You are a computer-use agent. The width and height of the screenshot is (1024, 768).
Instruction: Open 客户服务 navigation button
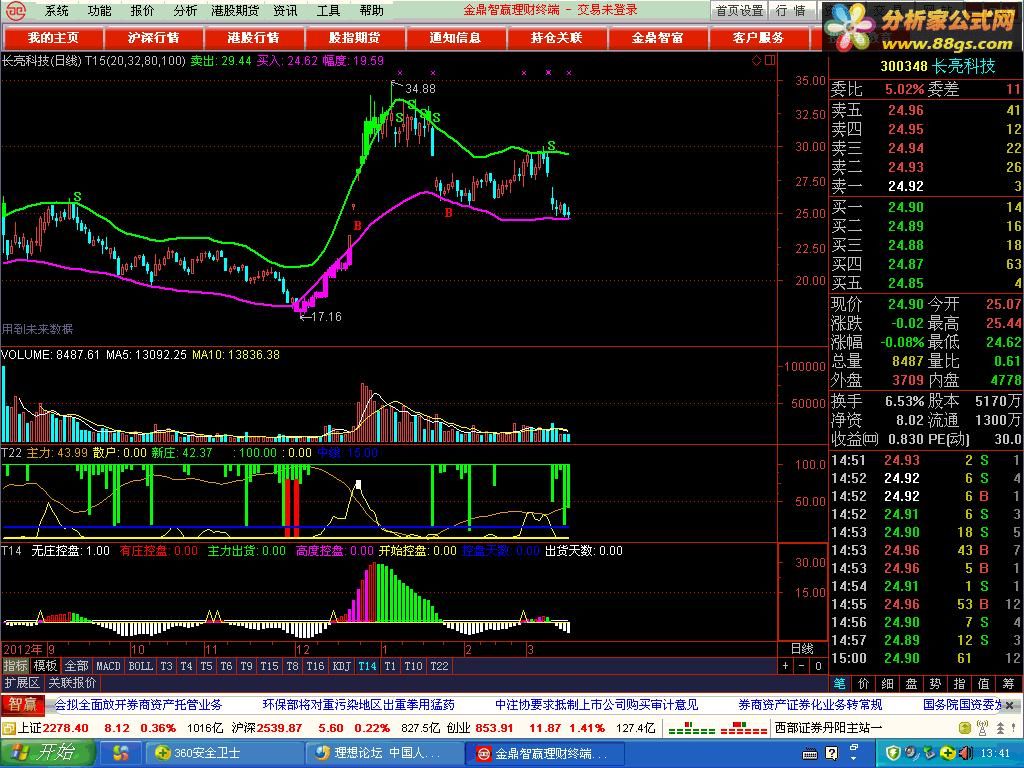(758, 38)
